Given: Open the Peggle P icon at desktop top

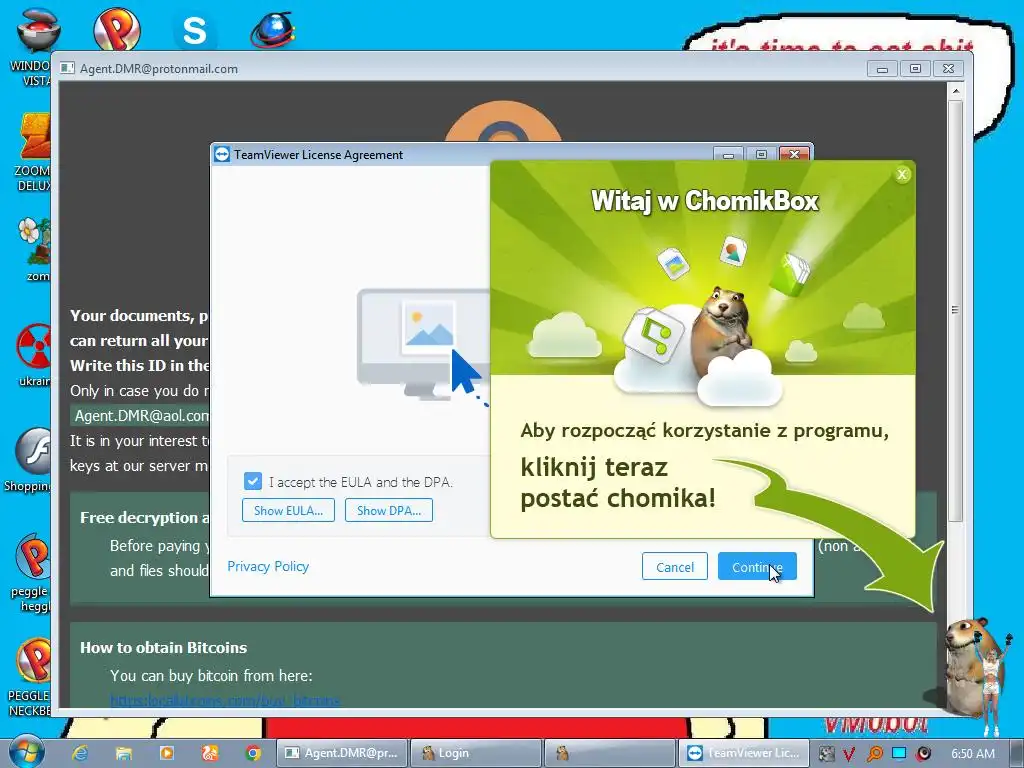Looking at the screenshot, I should [117, 29].
